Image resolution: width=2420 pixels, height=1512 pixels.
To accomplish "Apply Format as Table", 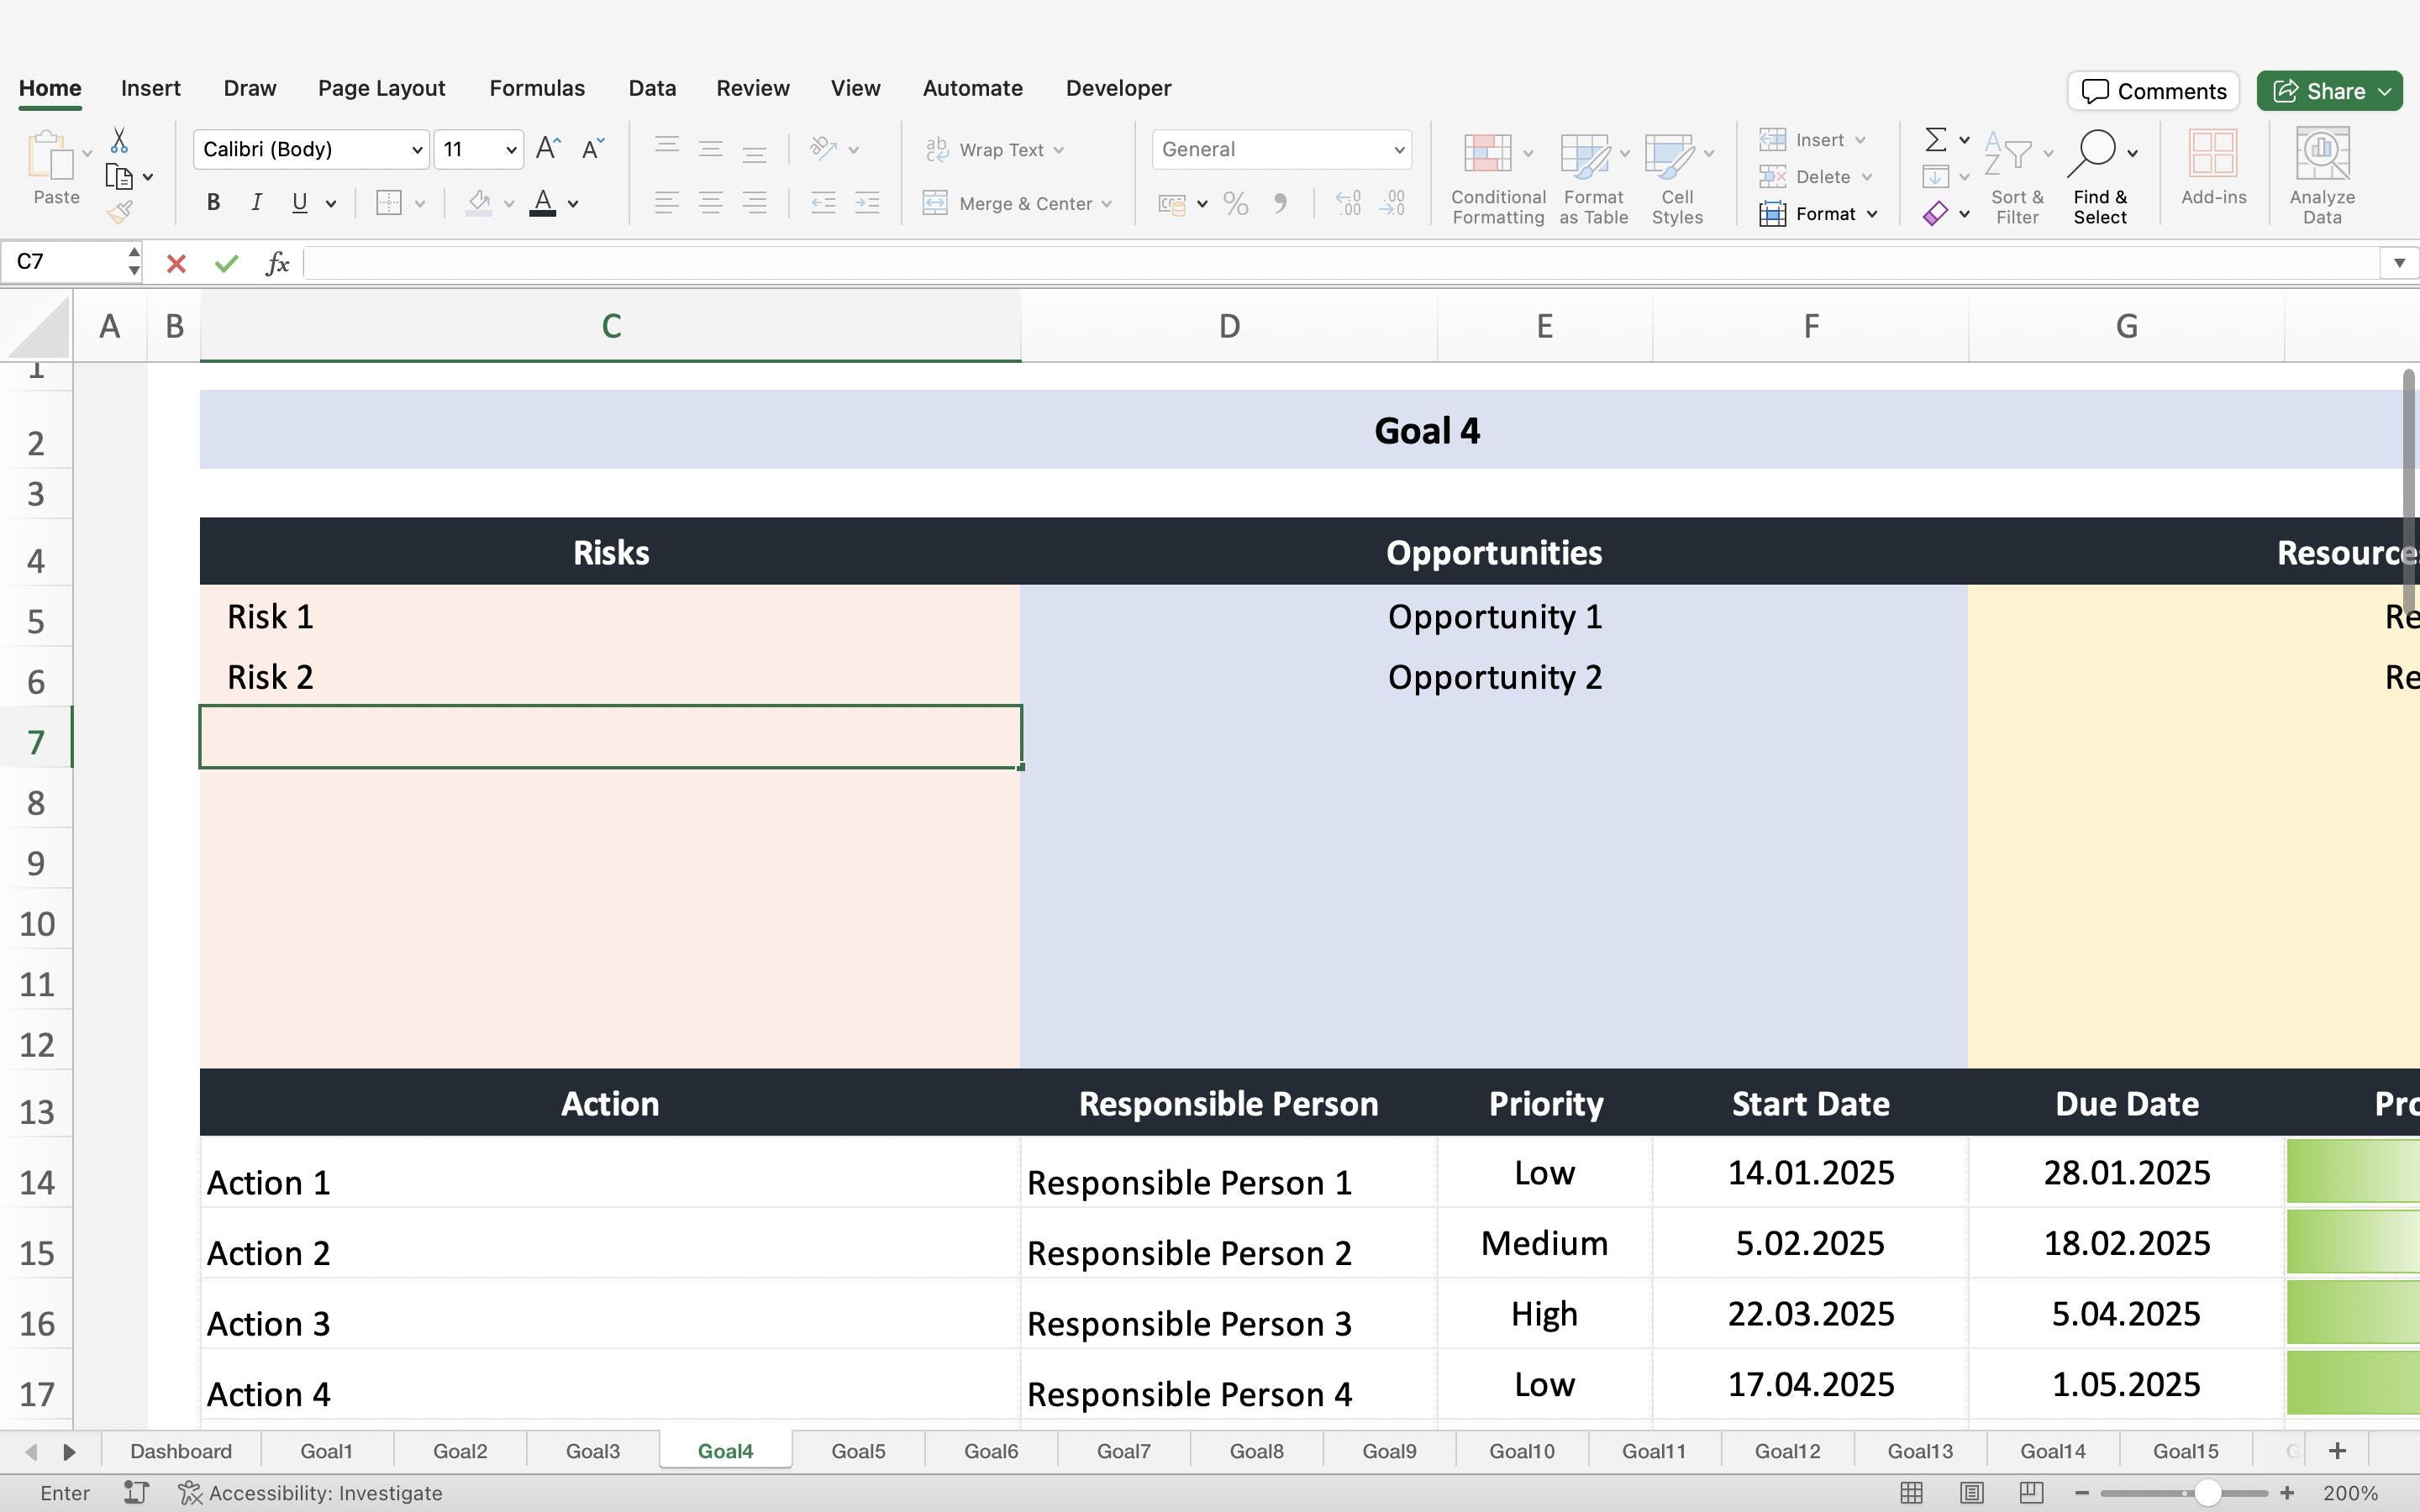I will click(1591, 178).
